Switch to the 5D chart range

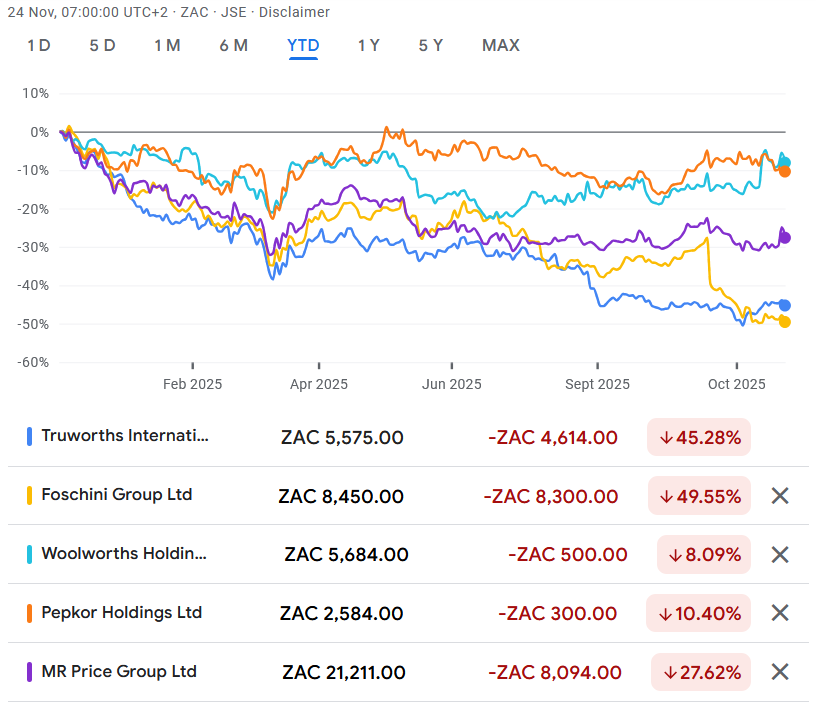(x=101, y=46)
